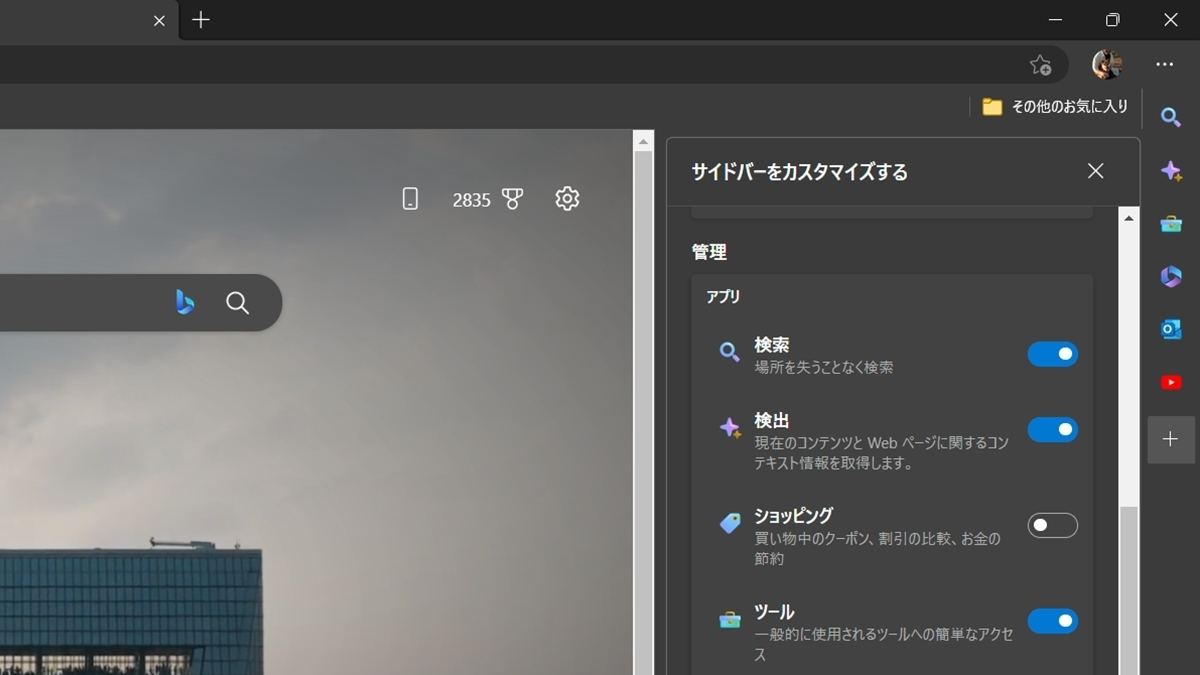The image size is (1200, 675).
Task: Click the ショッピング price tag icon in the list
Action: point(730,523)
